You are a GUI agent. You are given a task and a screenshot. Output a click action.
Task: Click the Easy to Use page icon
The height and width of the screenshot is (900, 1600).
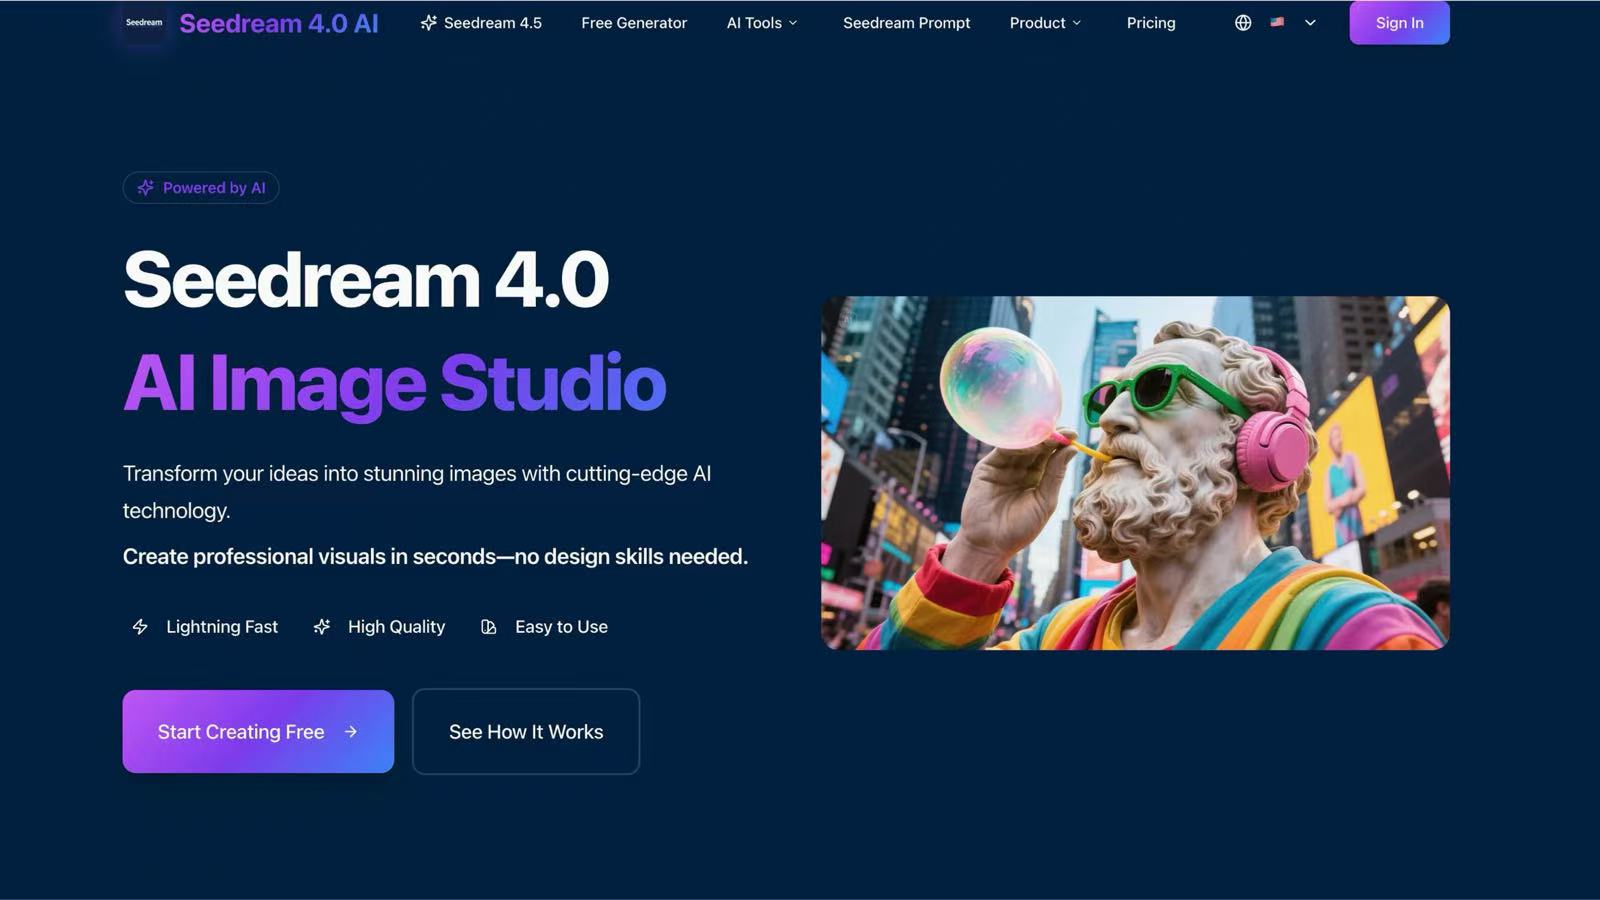tap(489, 627)
